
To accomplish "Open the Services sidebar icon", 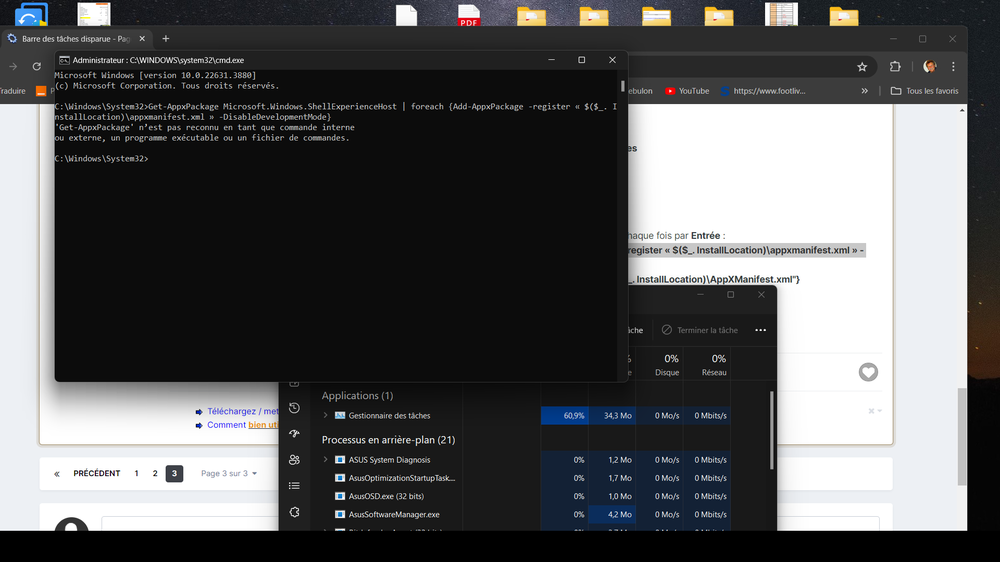I will pos(294,512).
